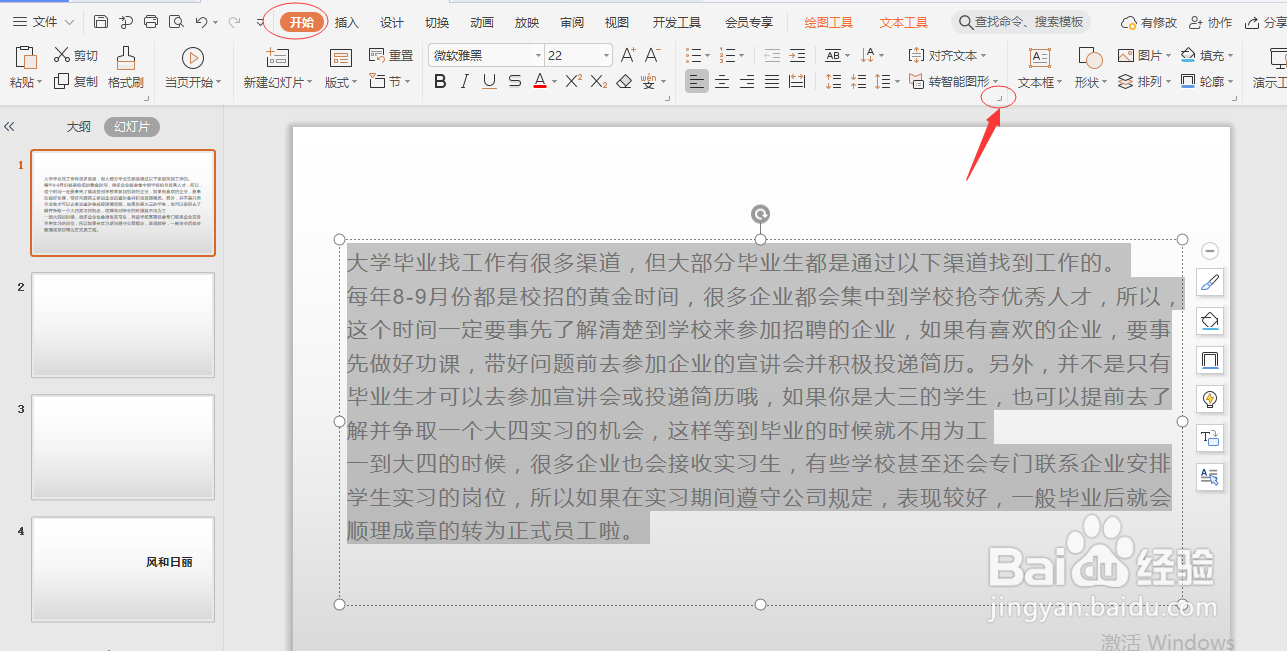
Task: Undo the last action
Action: coord(201,22)
